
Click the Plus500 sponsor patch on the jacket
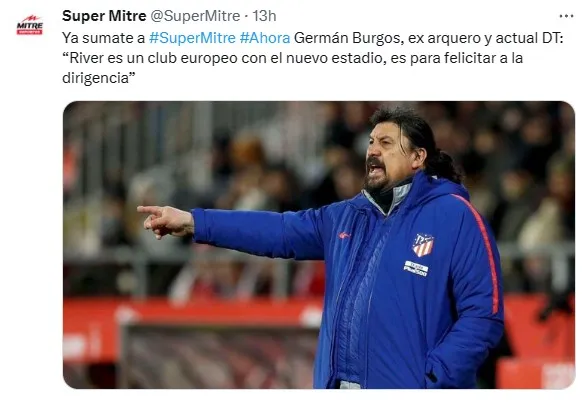tap(416, 269)
